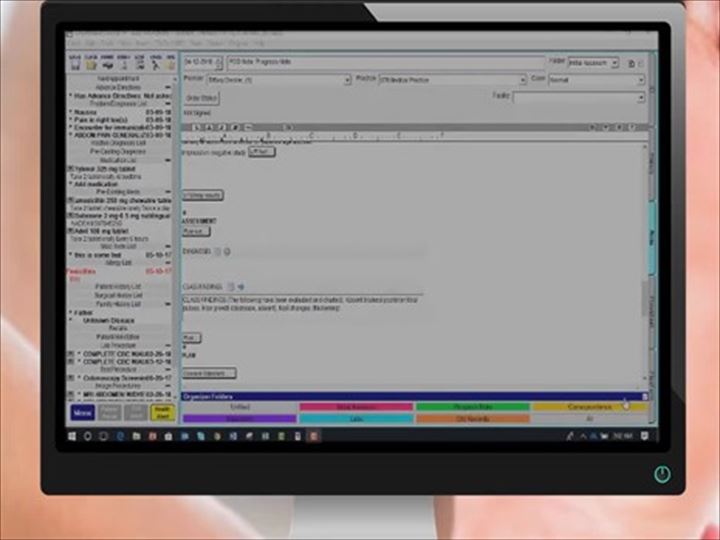Image resolution: width=720 pixels, height=540 pixels.
Task: Open the Practice dropdown
Action: (522, 79)
